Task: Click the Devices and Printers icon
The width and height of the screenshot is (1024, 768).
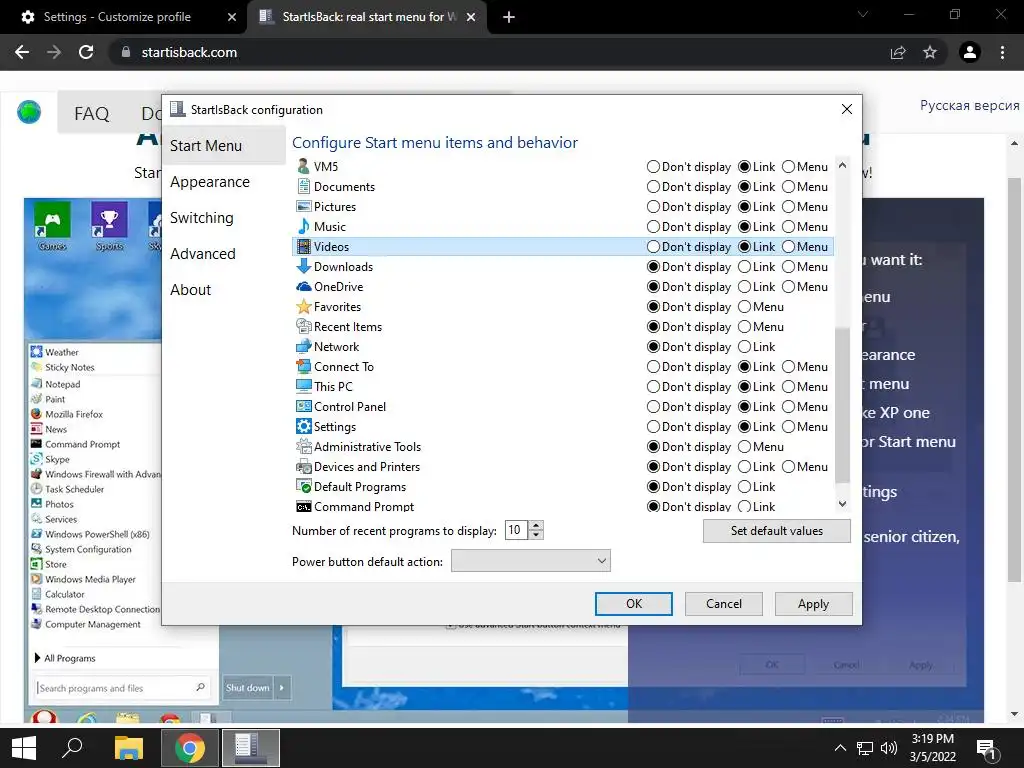Action: point(303,467)
